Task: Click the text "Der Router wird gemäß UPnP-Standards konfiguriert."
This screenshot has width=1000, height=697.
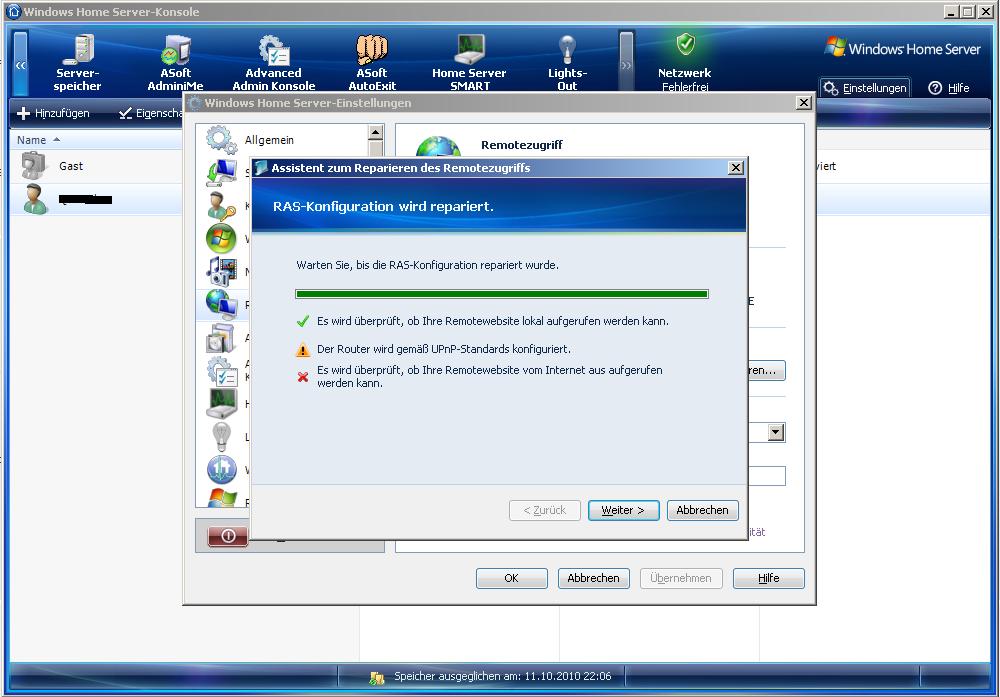Action: pos(444,349)
